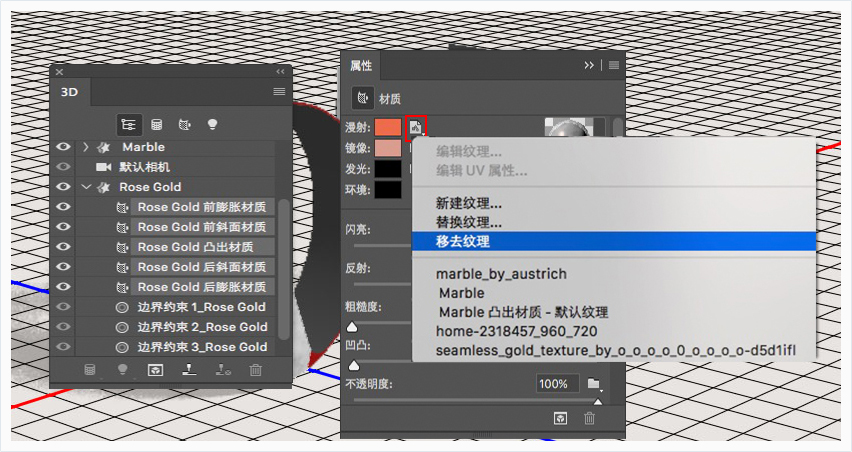Collapse Properties panel with double chevrons
Image resolution: width=852 pixels, height=452 pixels.
click(x=590, y=65)
